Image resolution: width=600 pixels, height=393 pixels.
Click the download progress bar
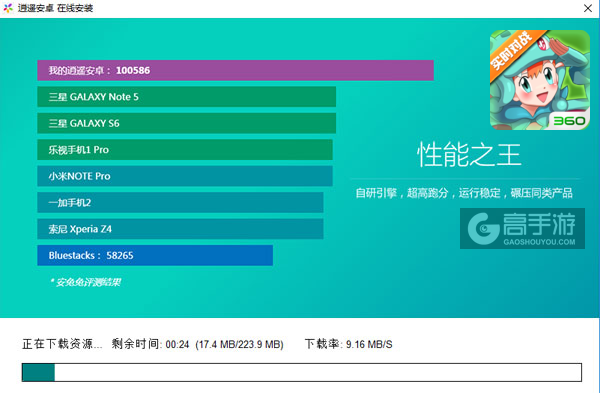(x=302, y=372)
